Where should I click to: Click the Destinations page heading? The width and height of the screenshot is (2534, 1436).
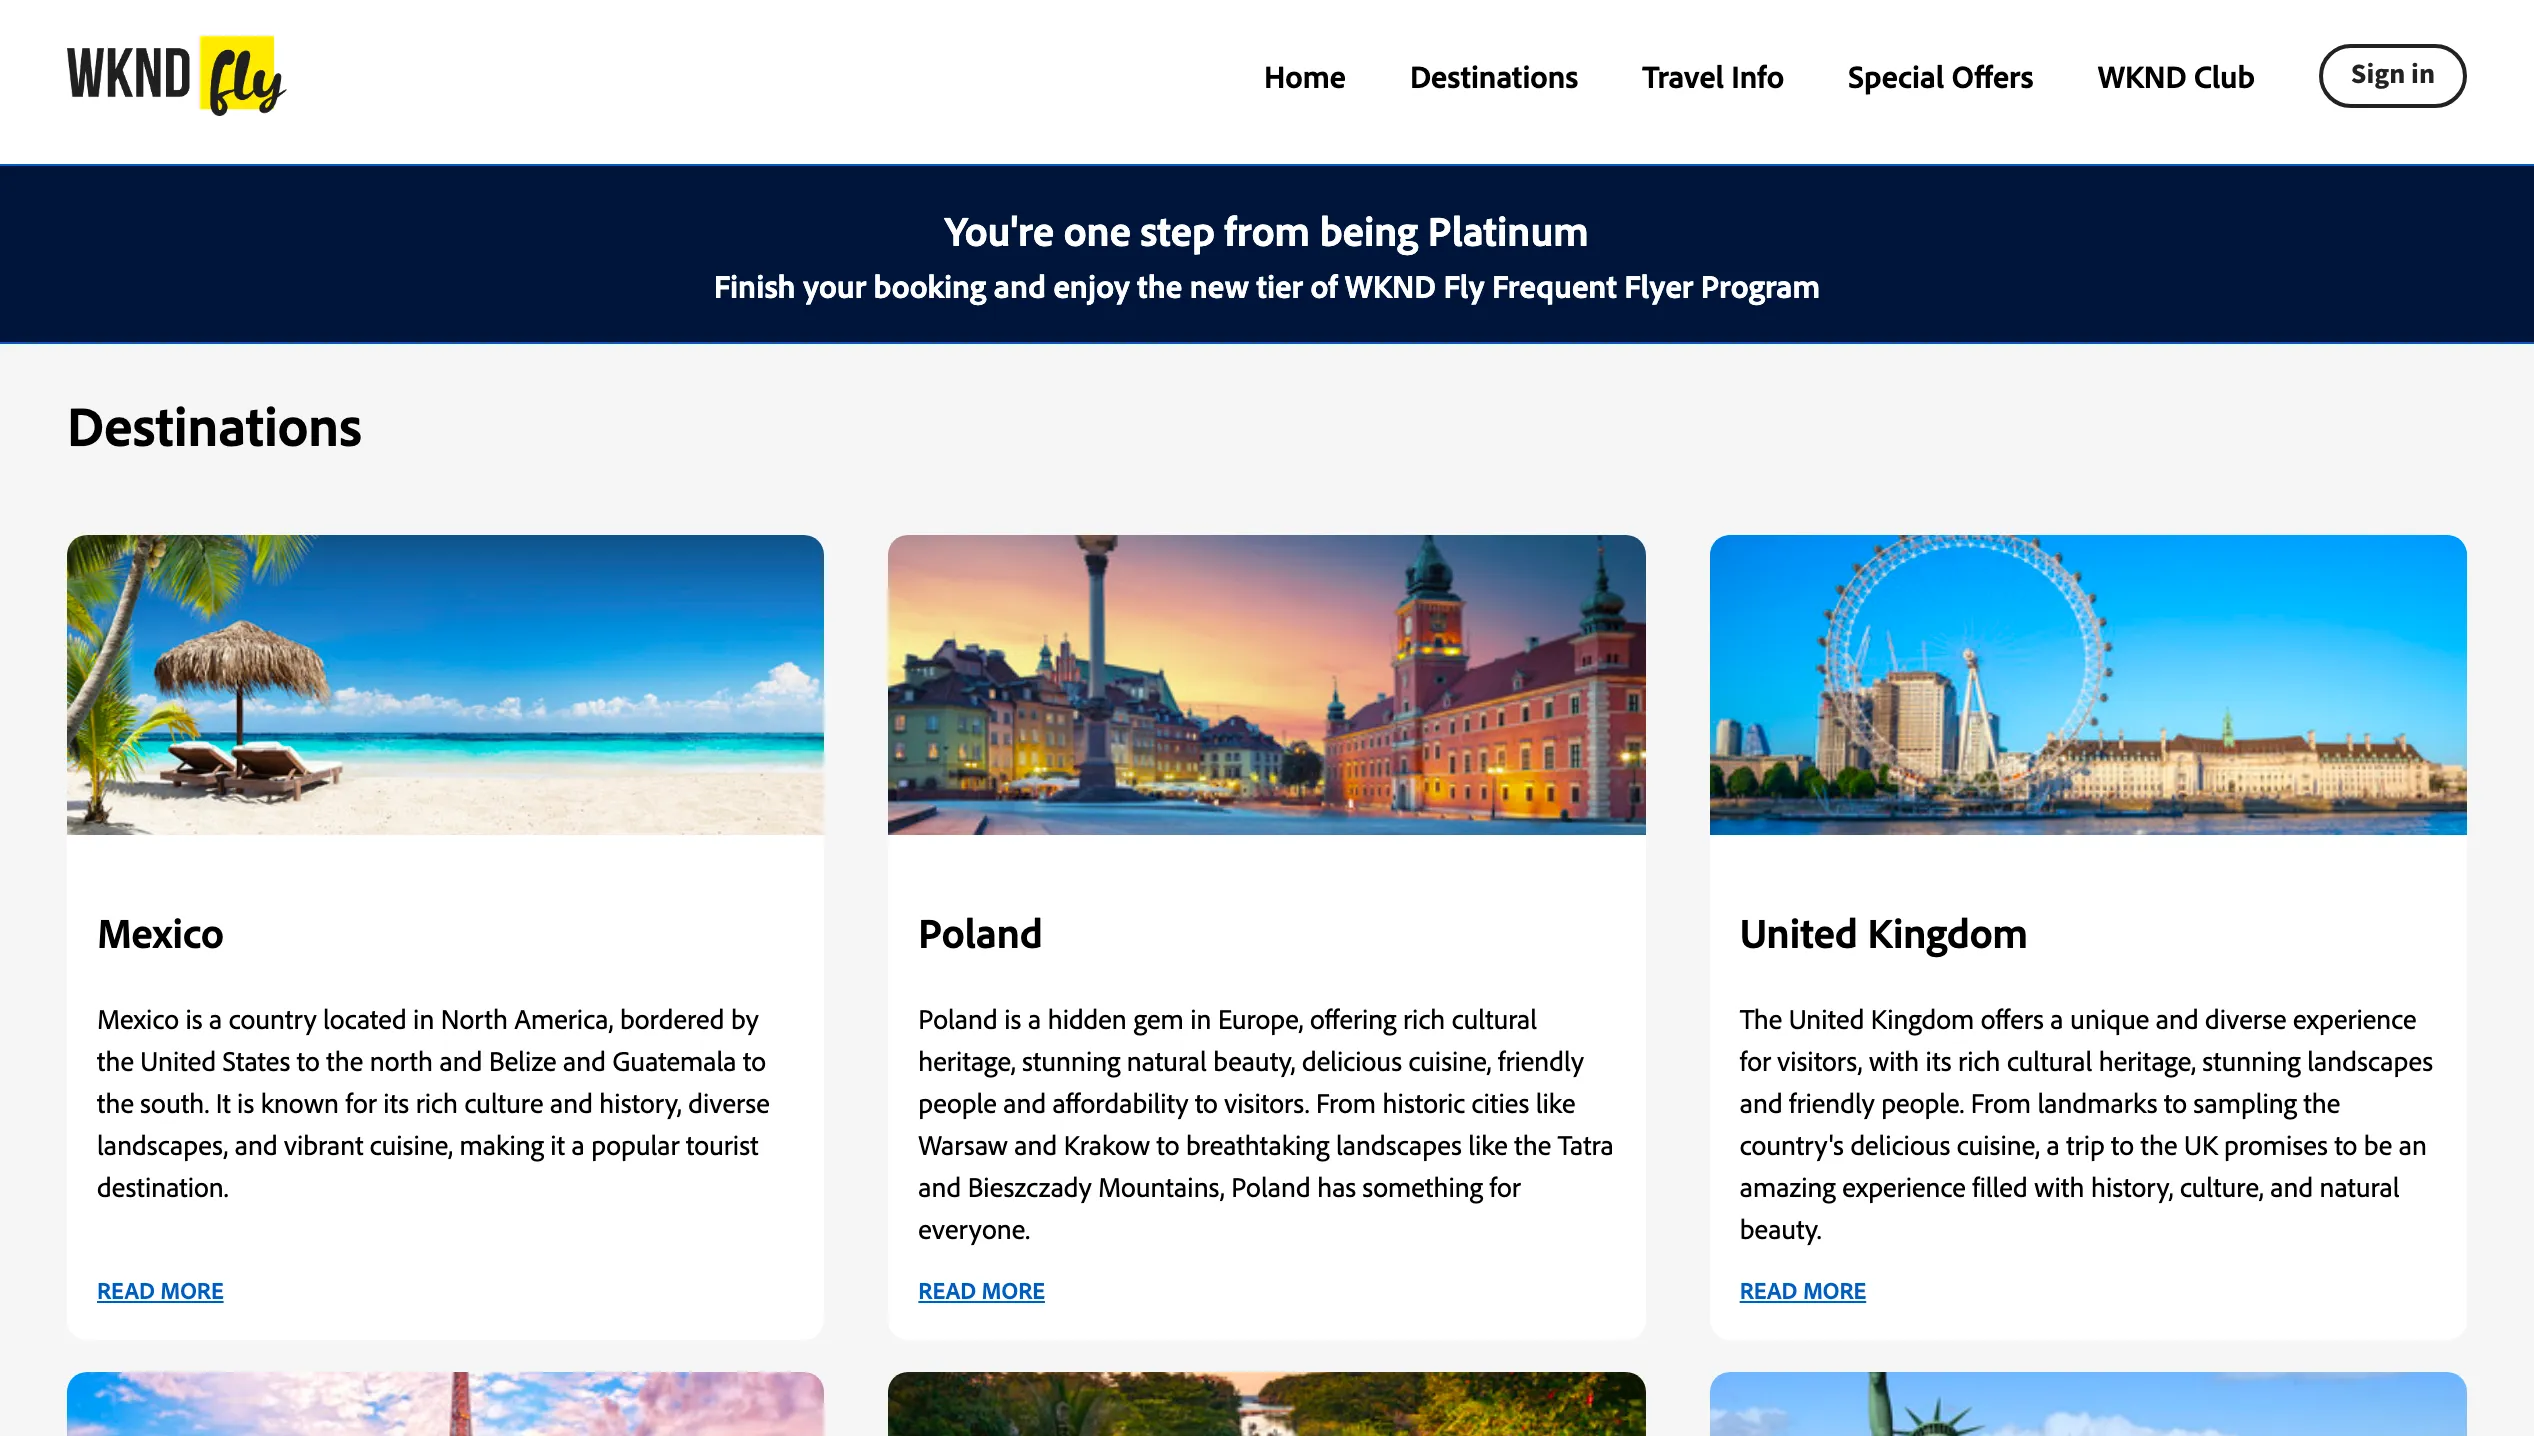point(214,427)
